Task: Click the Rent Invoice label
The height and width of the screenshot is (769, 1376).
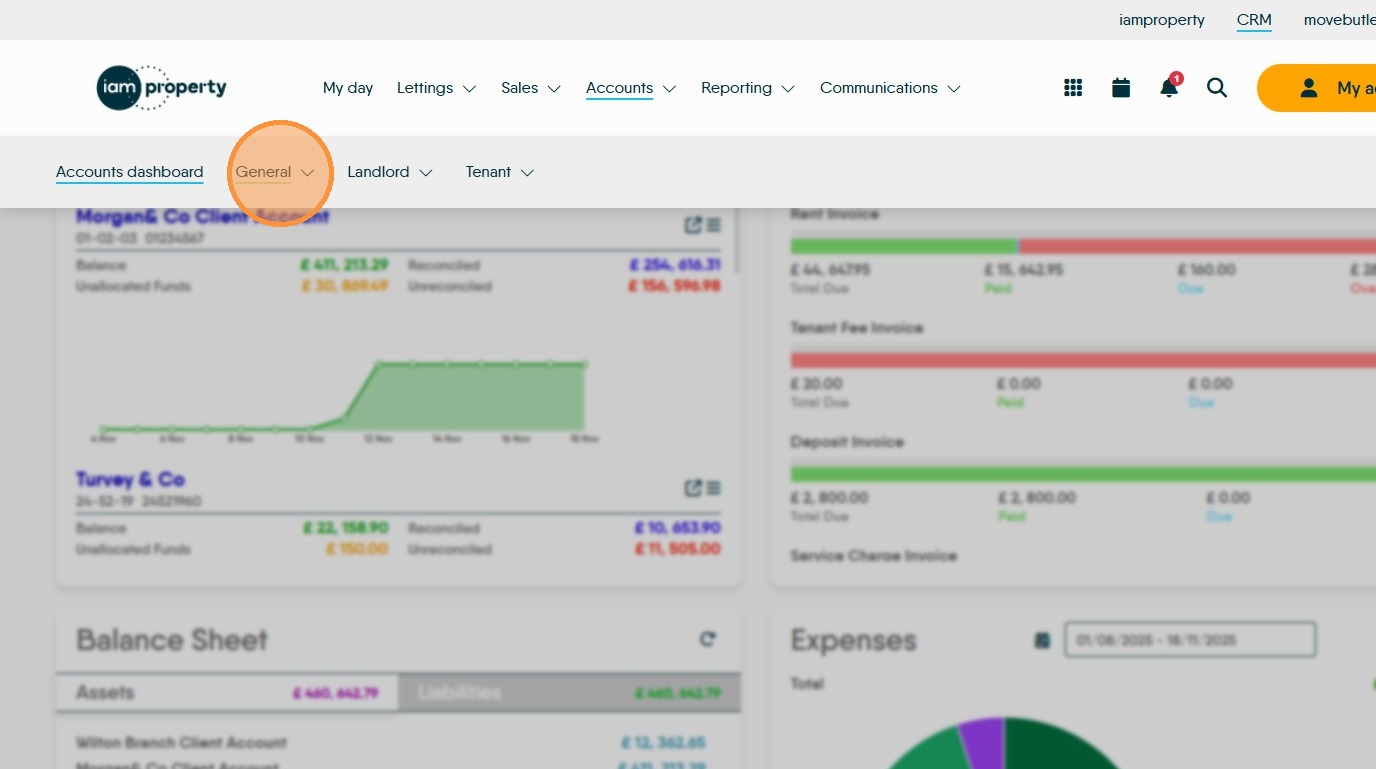Action: click(835, 214)
